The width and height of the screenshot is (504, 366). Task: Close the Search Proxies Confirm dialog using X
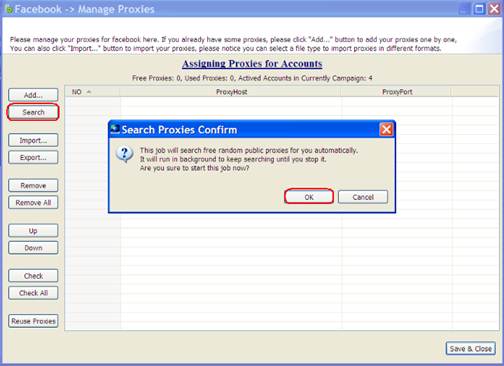tap(386, 129)
